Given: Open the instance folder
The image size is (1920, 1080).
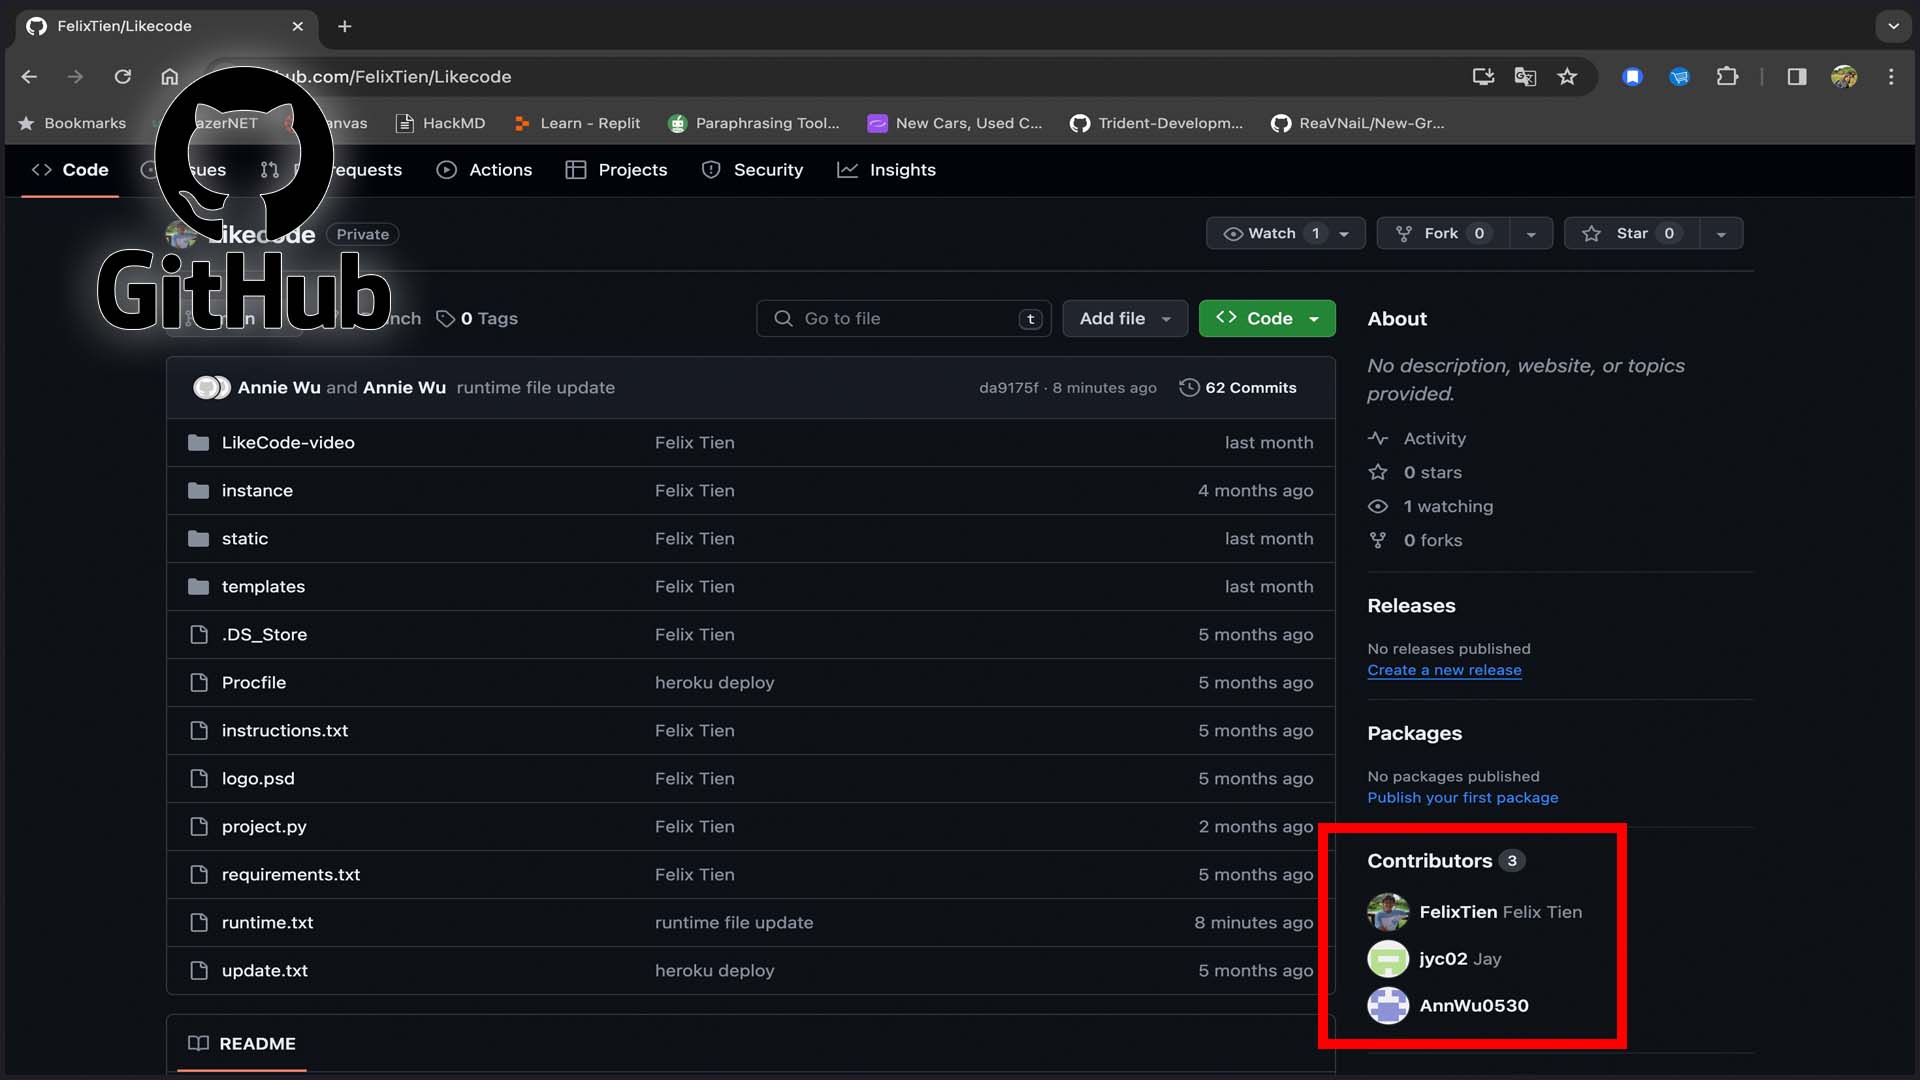Looking at the screenshot, I should coord(257,491).
